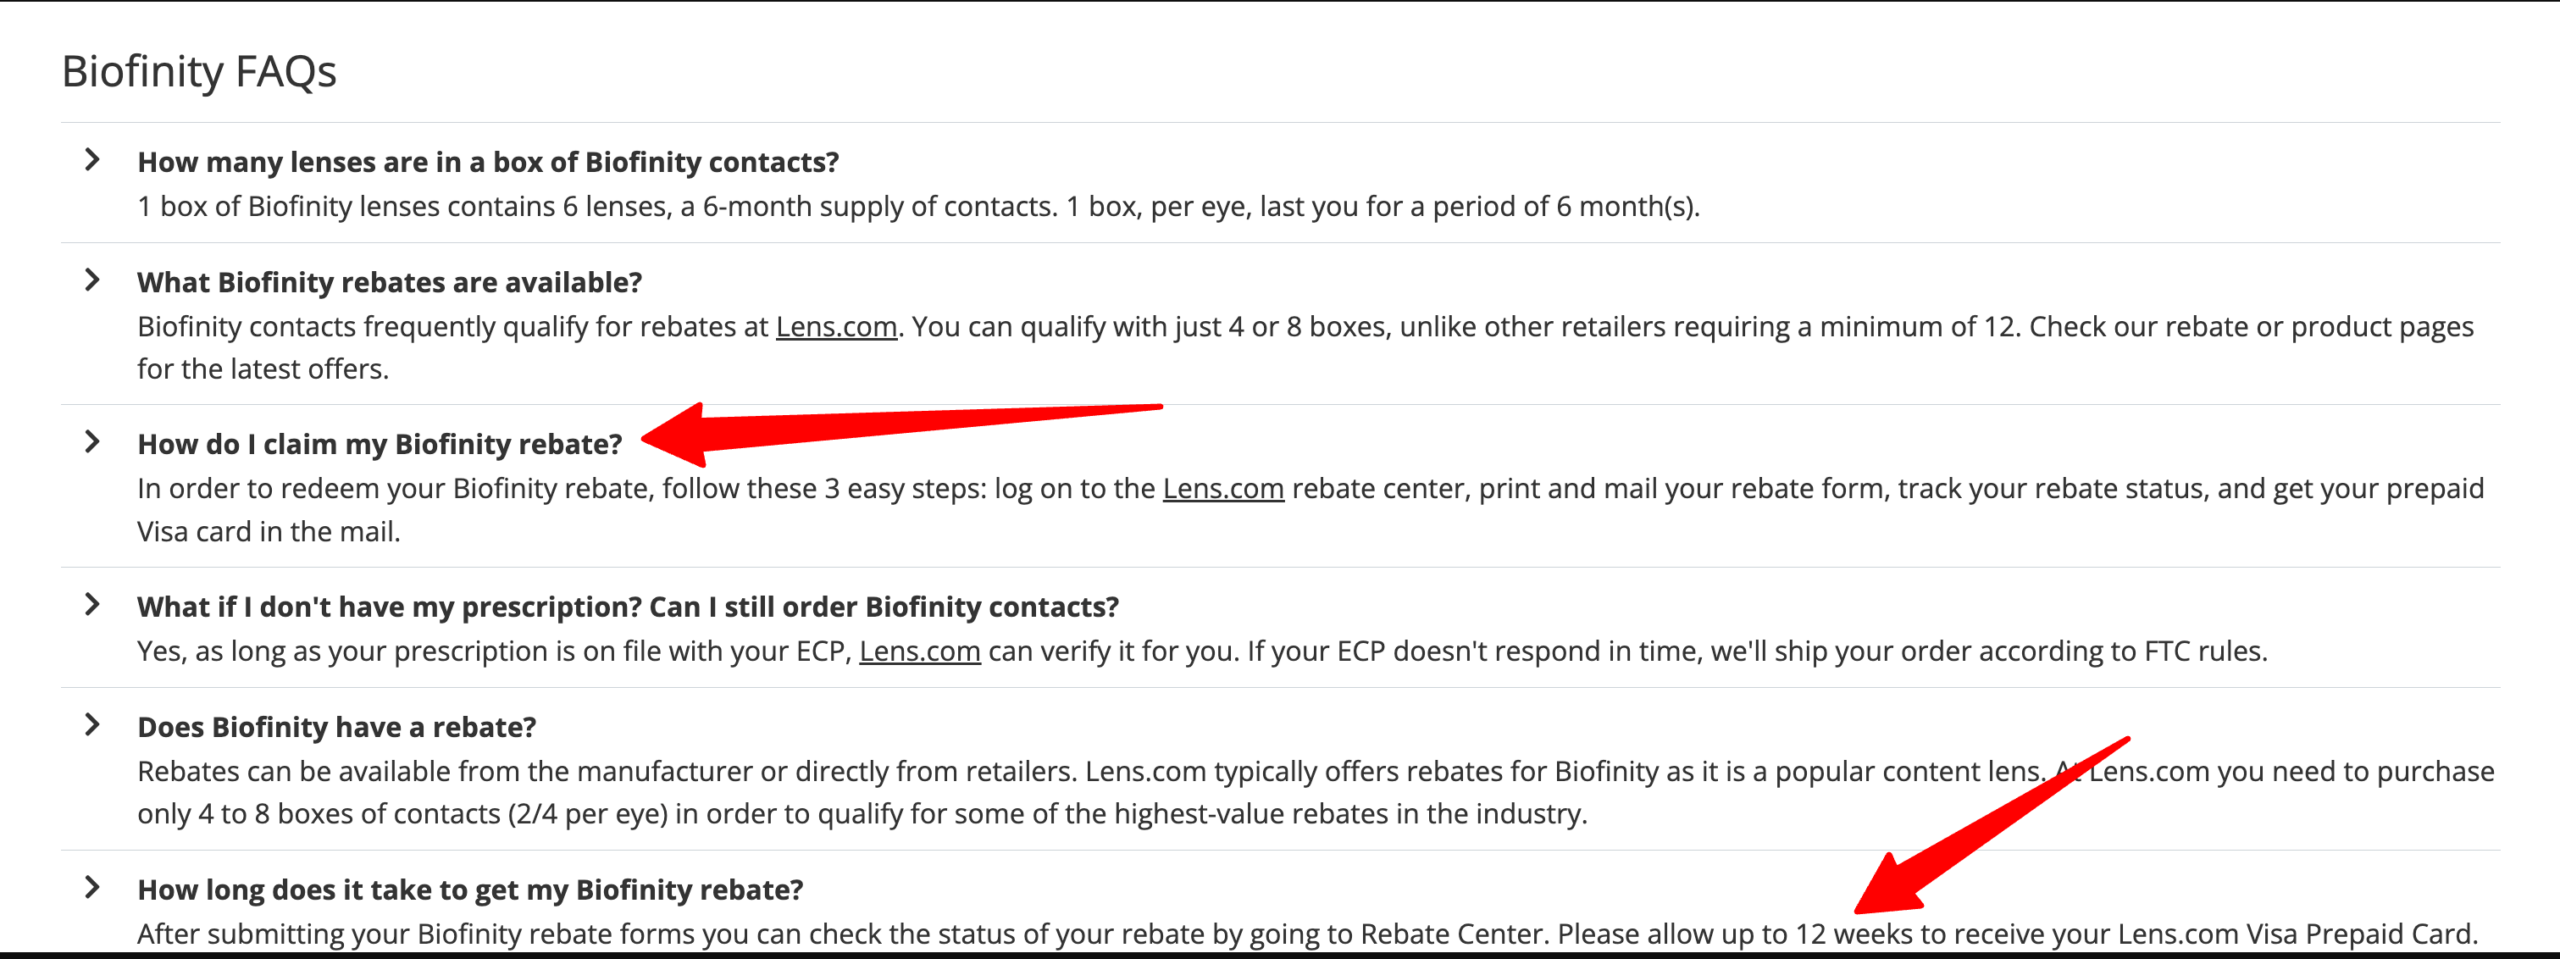Collapse chevron beside "Does Biofinity have a rebate?"
The image size is (2560, 959).
point(92,725)
